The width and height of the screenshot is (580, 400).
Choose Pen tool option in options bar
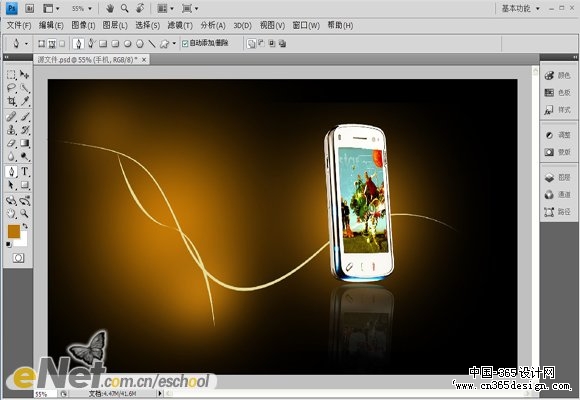click(77, 44)
